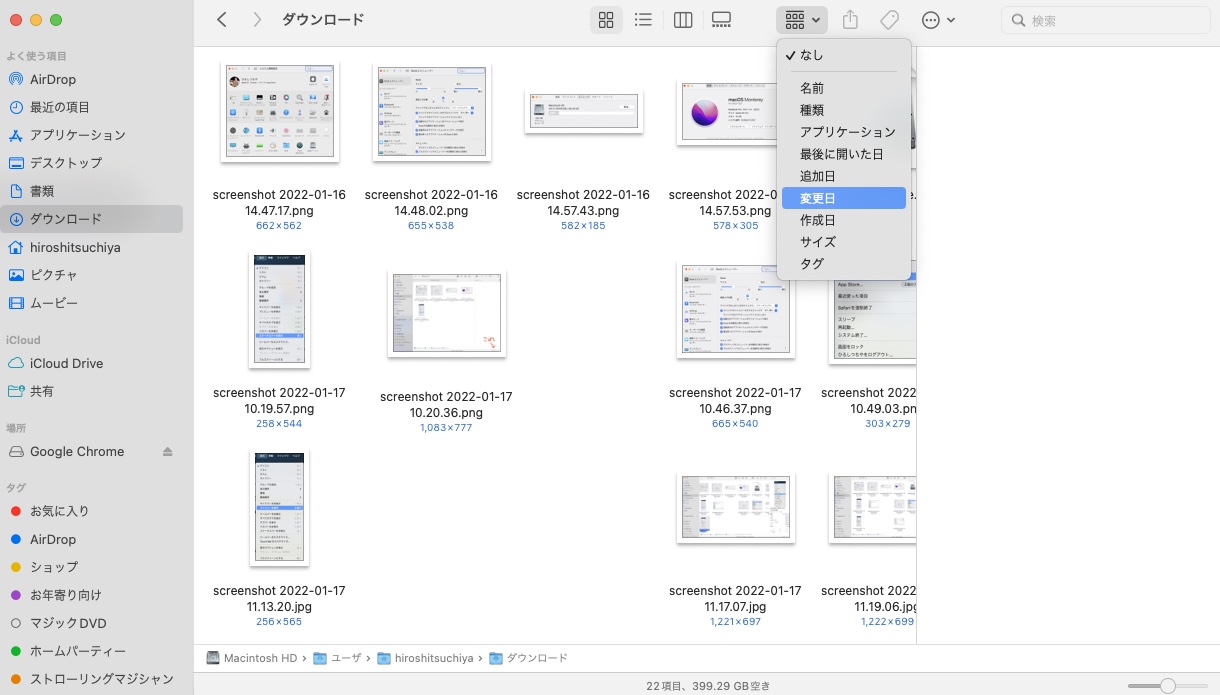1220x695 pixels.
Task: Open the group-by dropdown button
Action: (802, 20)
